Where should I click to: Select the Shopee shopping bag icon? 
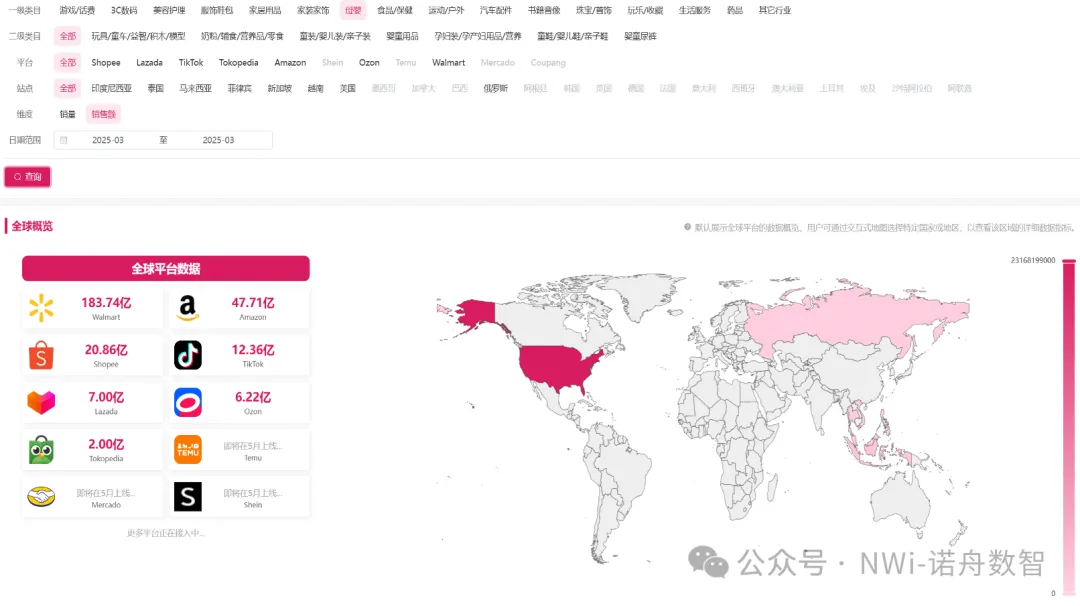pyautogui.click(x=41, y=355)
